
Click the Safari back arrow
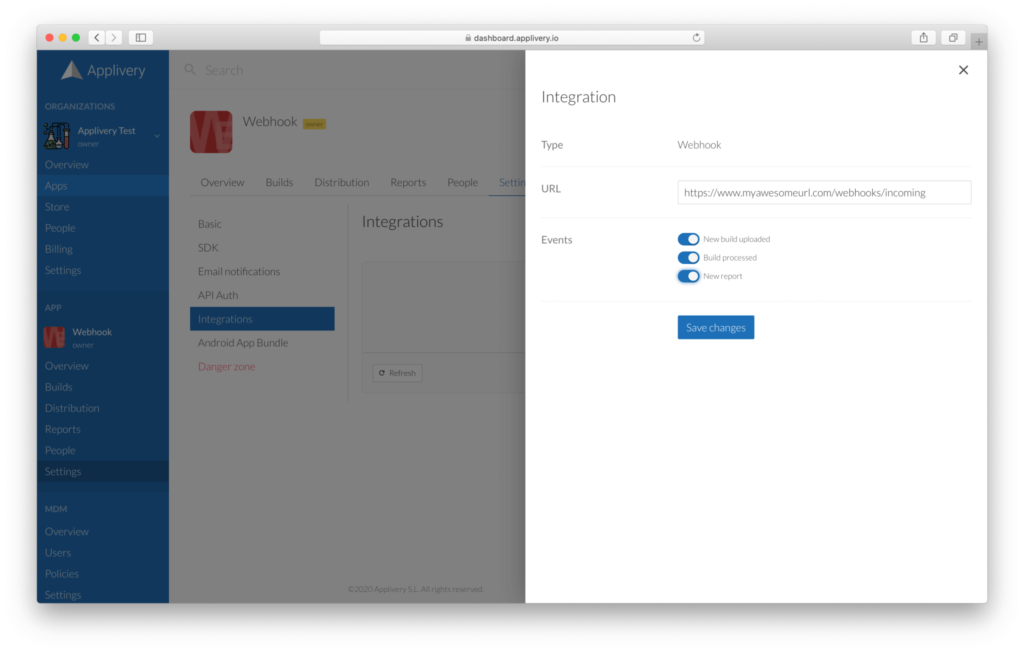[97, 37]
